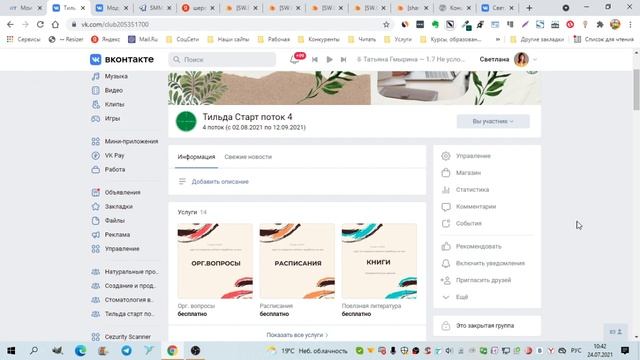This screenshot has width=640, height=360.
Task: Open the Extensions puzzle icon
Action: 600,24
